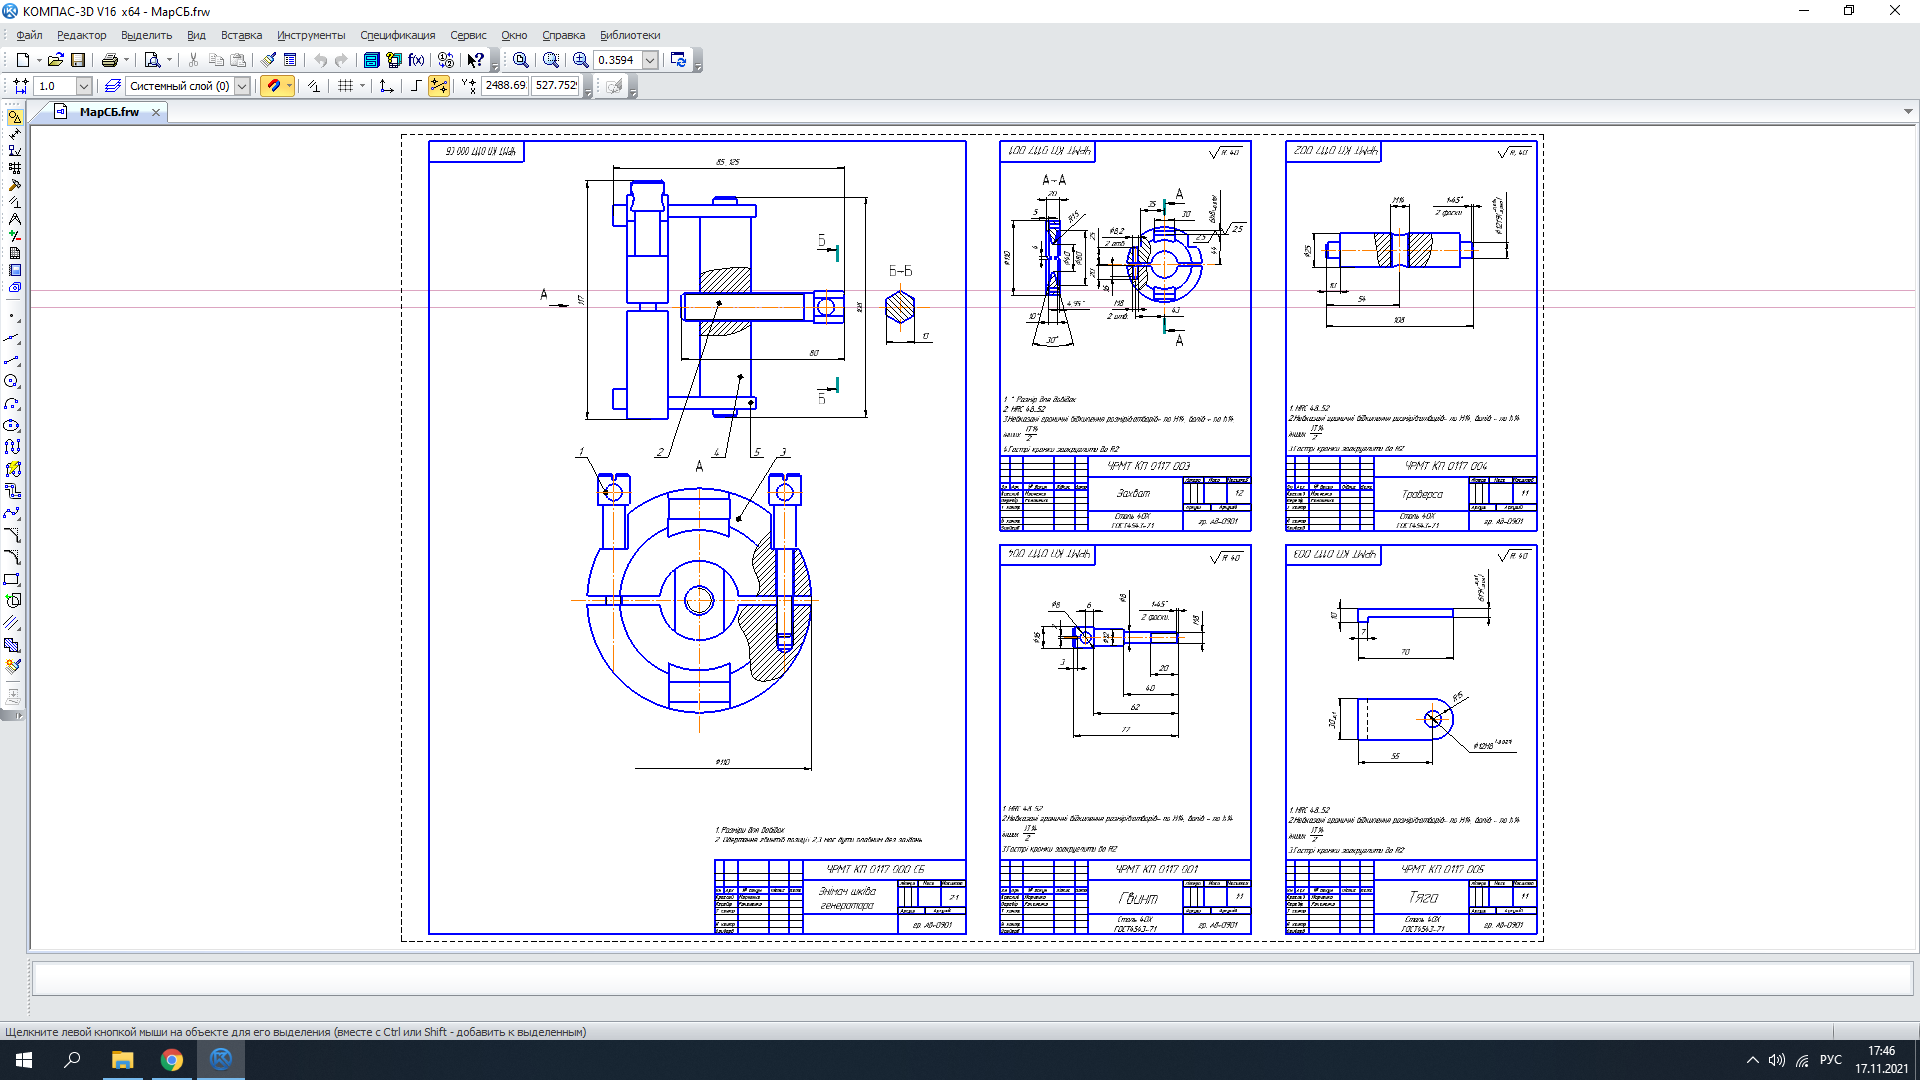Open an existing document with folder icon
Screen dimensions: 1920x1080
pos(55,60)
